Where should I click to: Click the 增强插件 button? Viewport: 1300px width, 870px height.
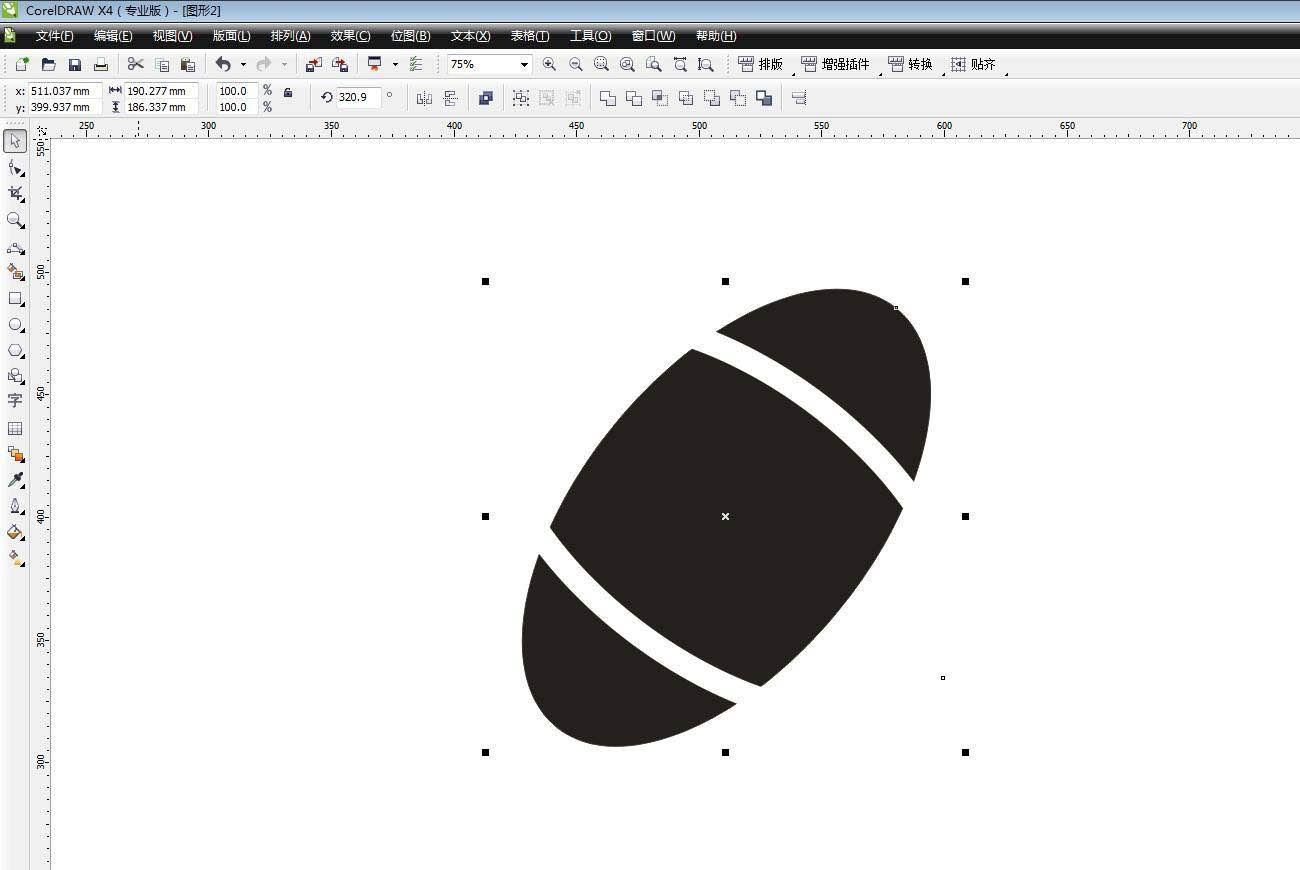[x=835, y=64]
